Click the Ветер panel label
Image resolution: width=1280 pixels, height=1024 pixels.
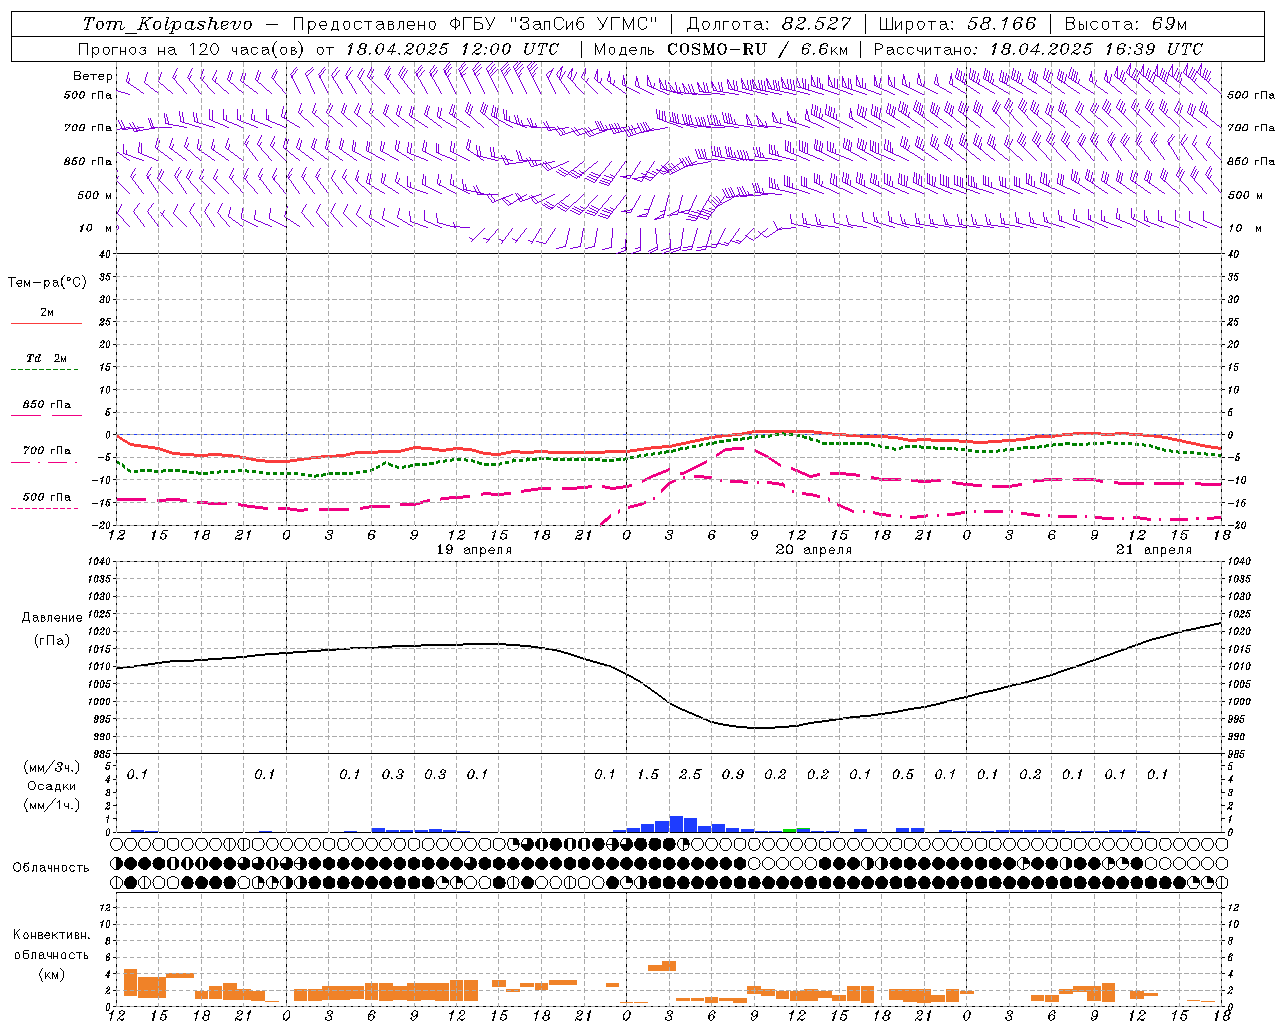point(93,76)
